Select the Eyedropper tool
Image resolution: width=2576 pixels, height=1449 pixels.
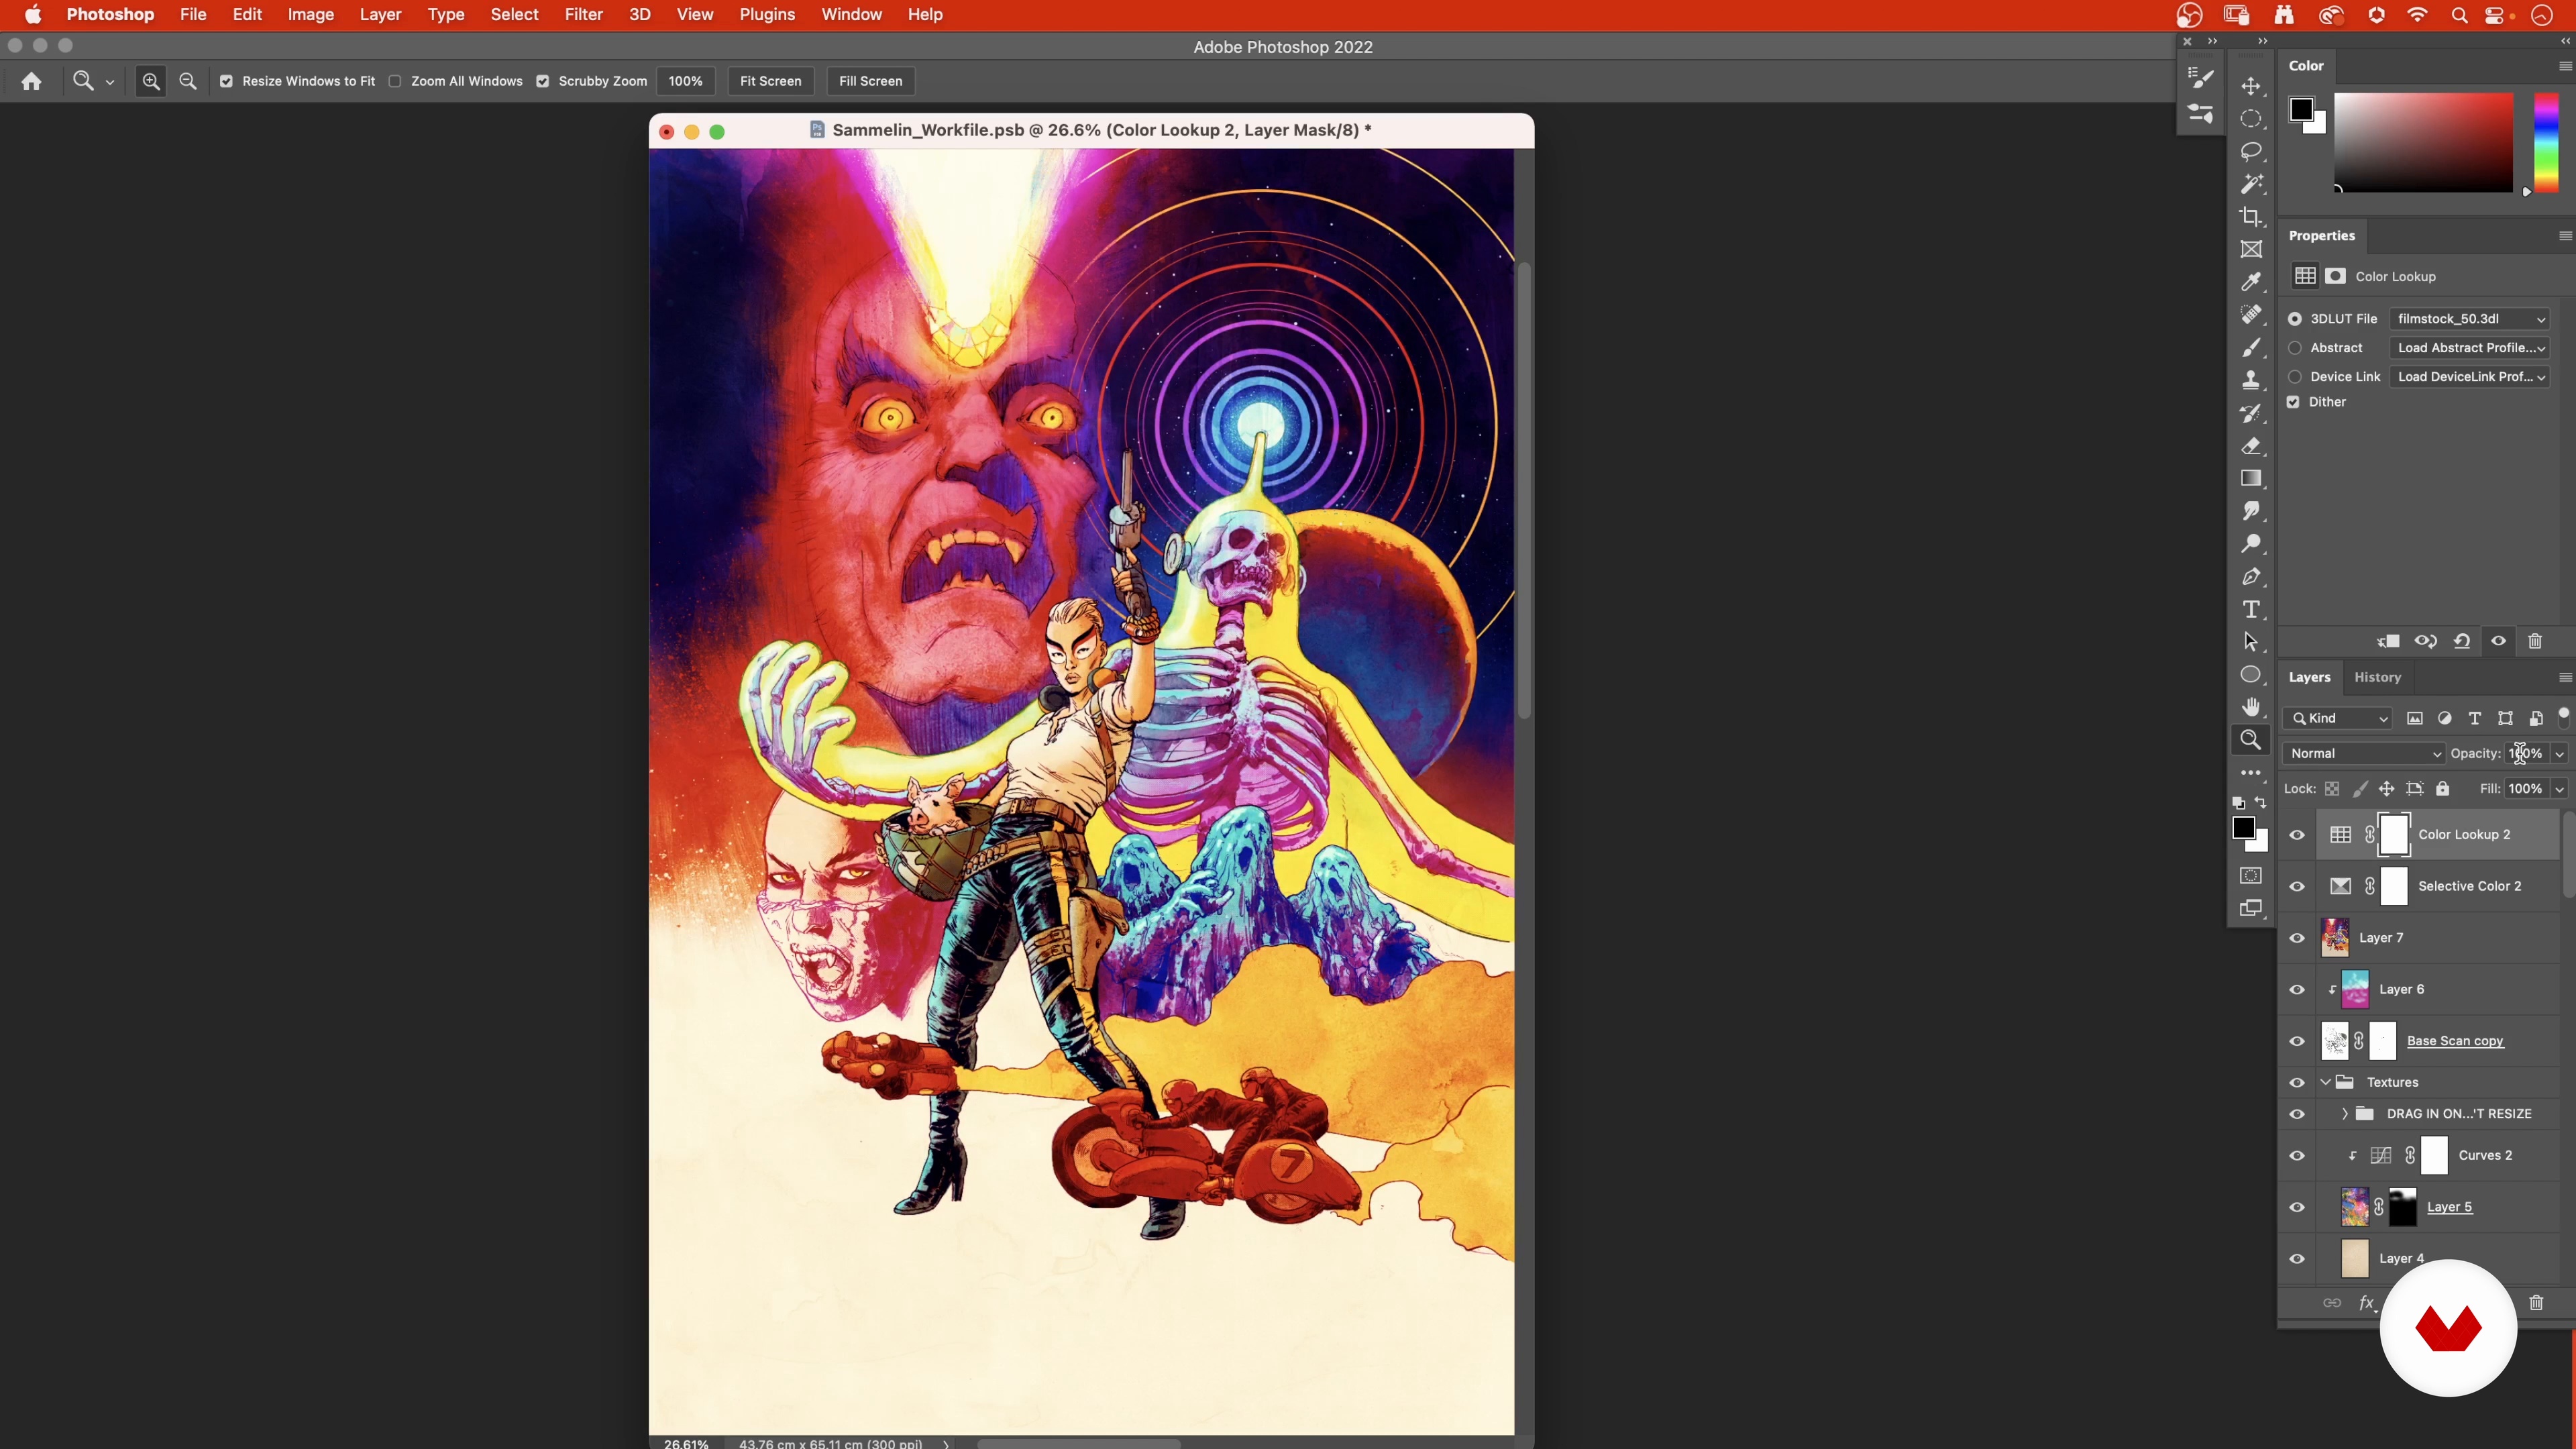(x=2251, y=283)
